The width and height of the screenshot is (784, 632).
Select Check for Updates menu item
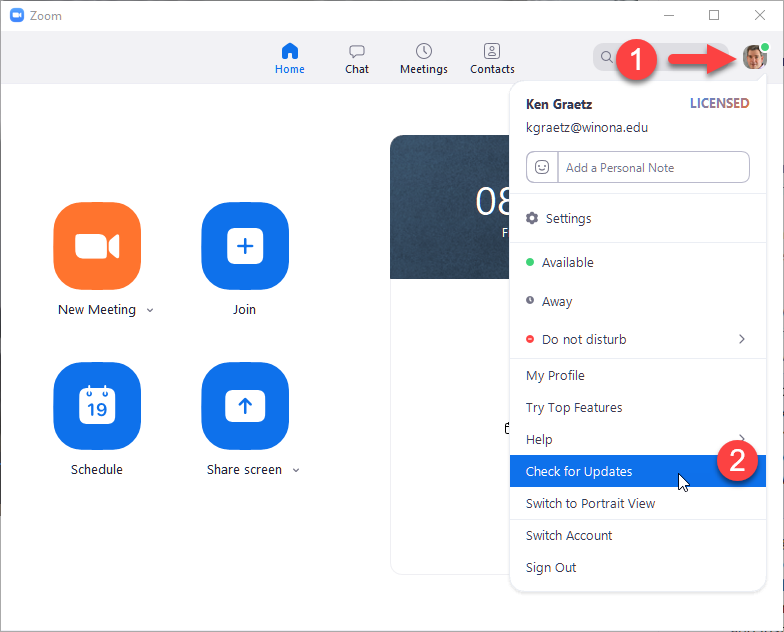[x=579, y=472]
